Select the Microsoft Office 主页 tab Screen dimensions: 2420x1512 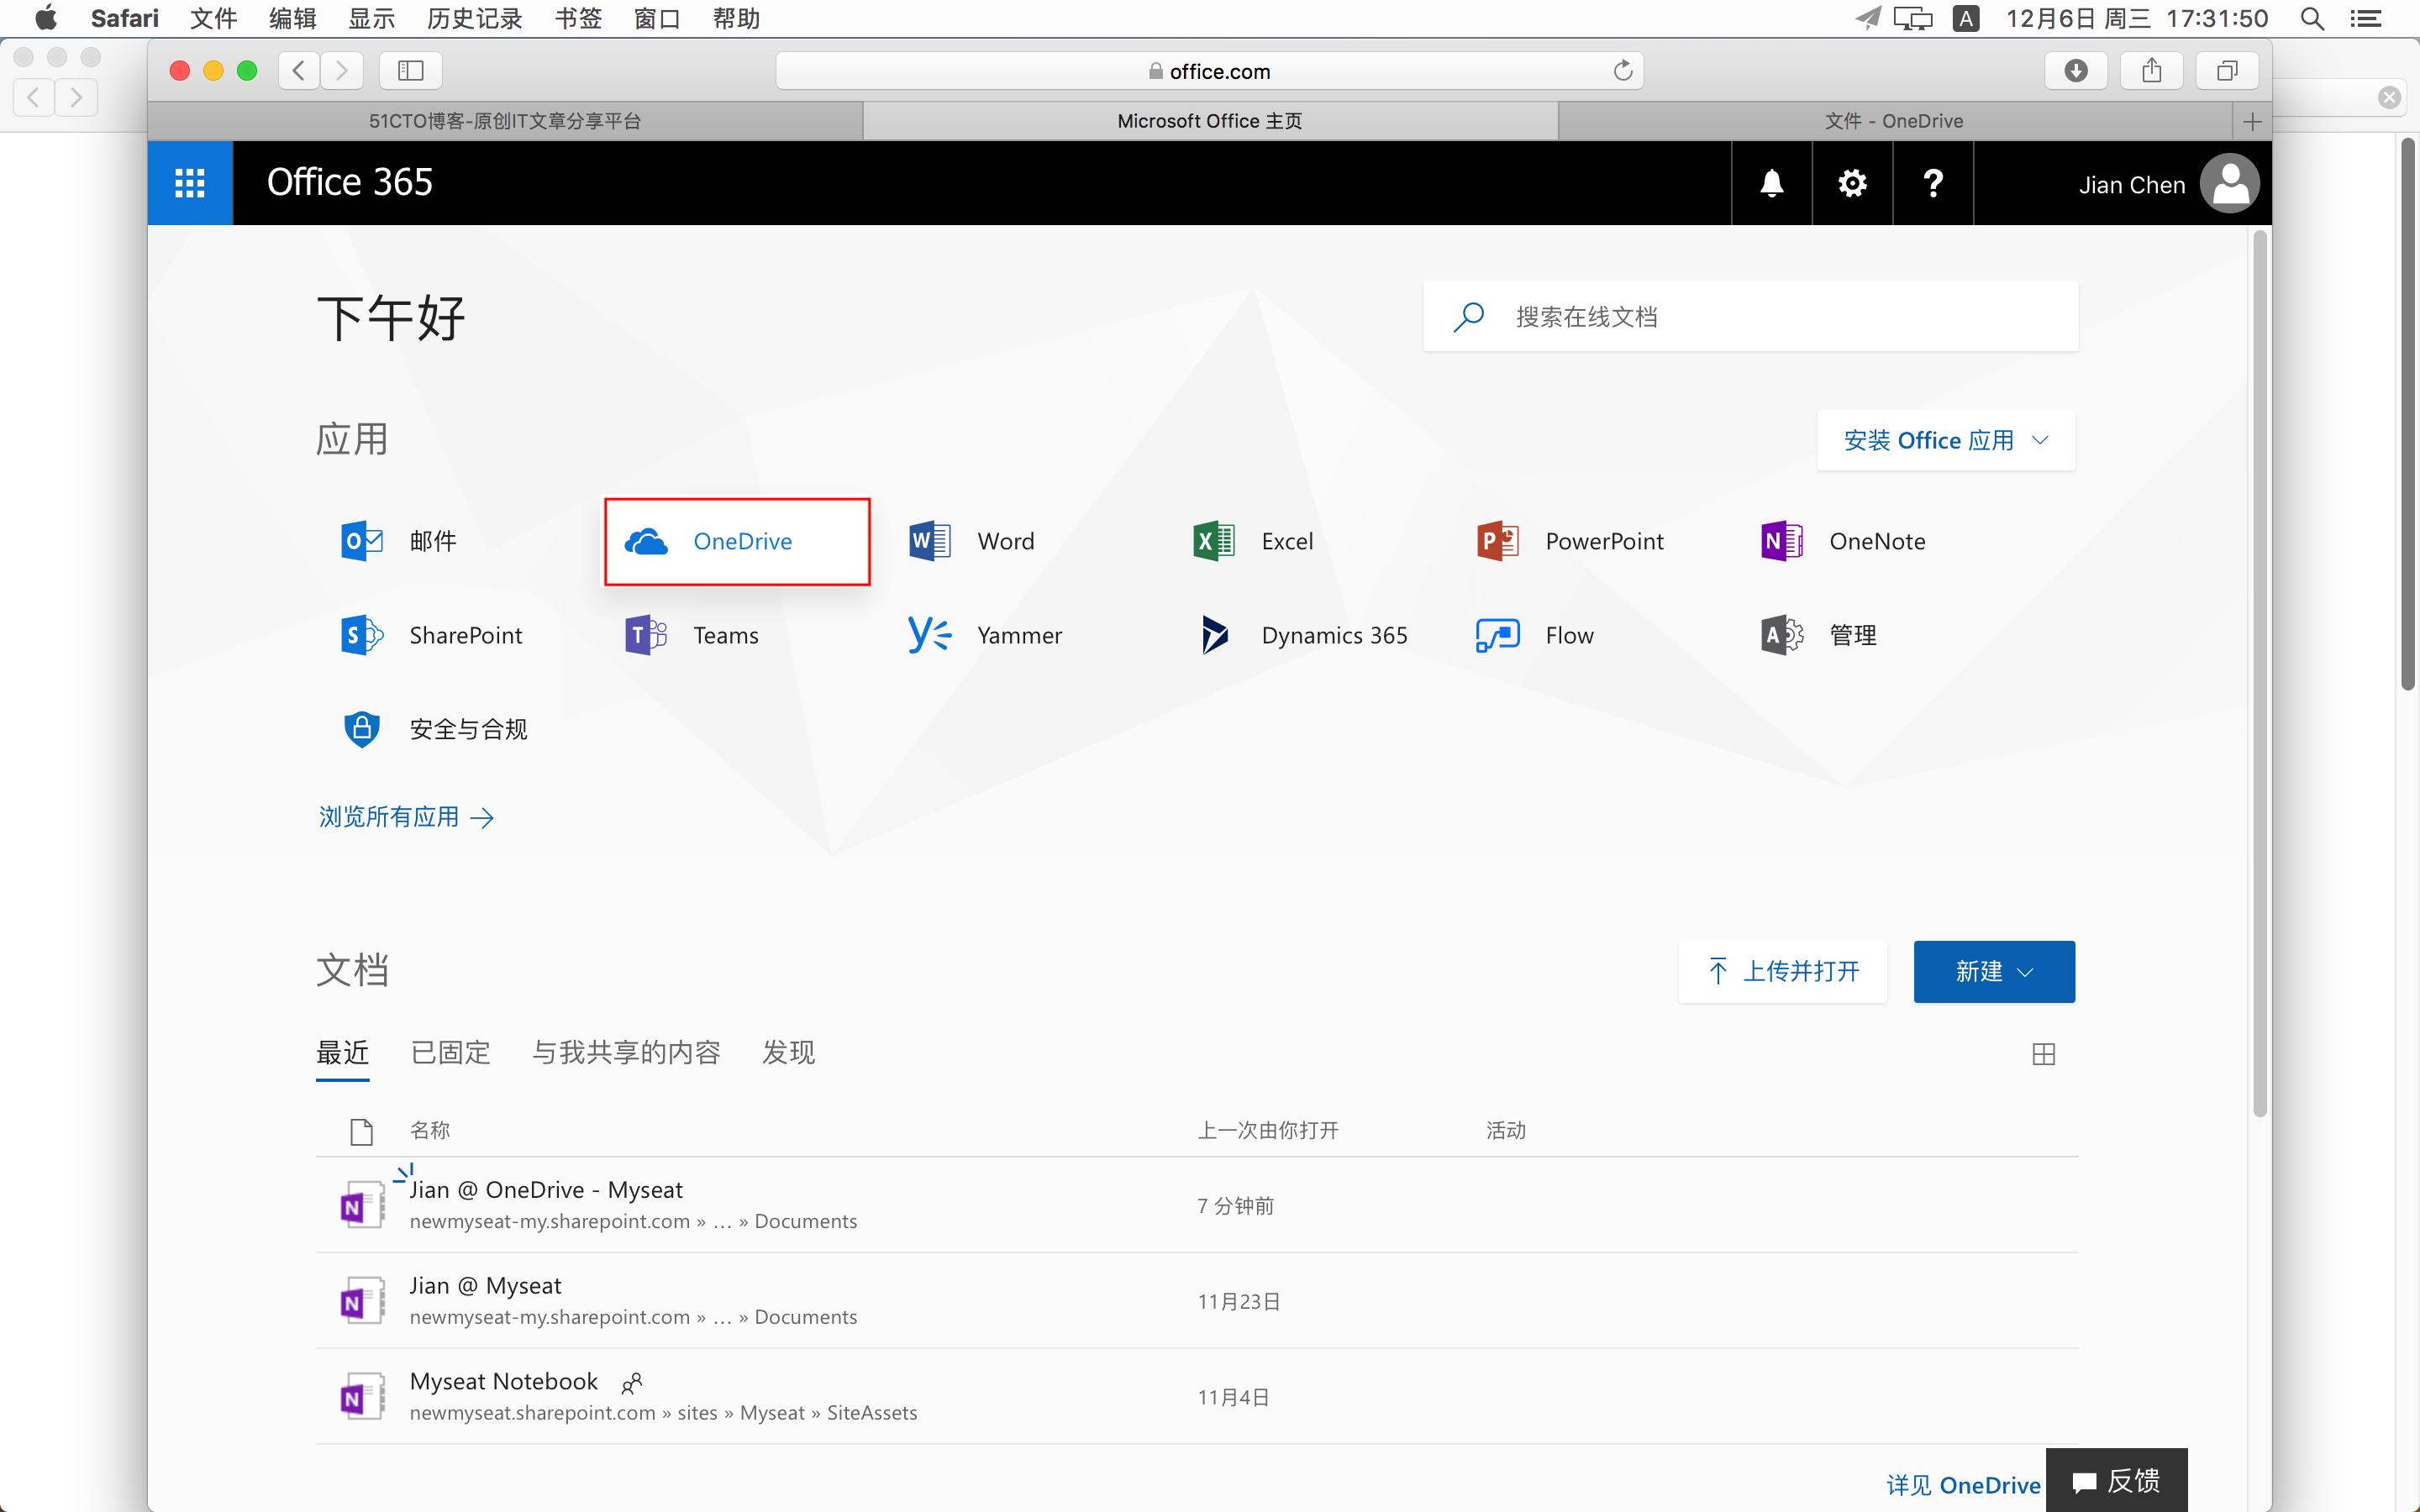pos(1210,122)
